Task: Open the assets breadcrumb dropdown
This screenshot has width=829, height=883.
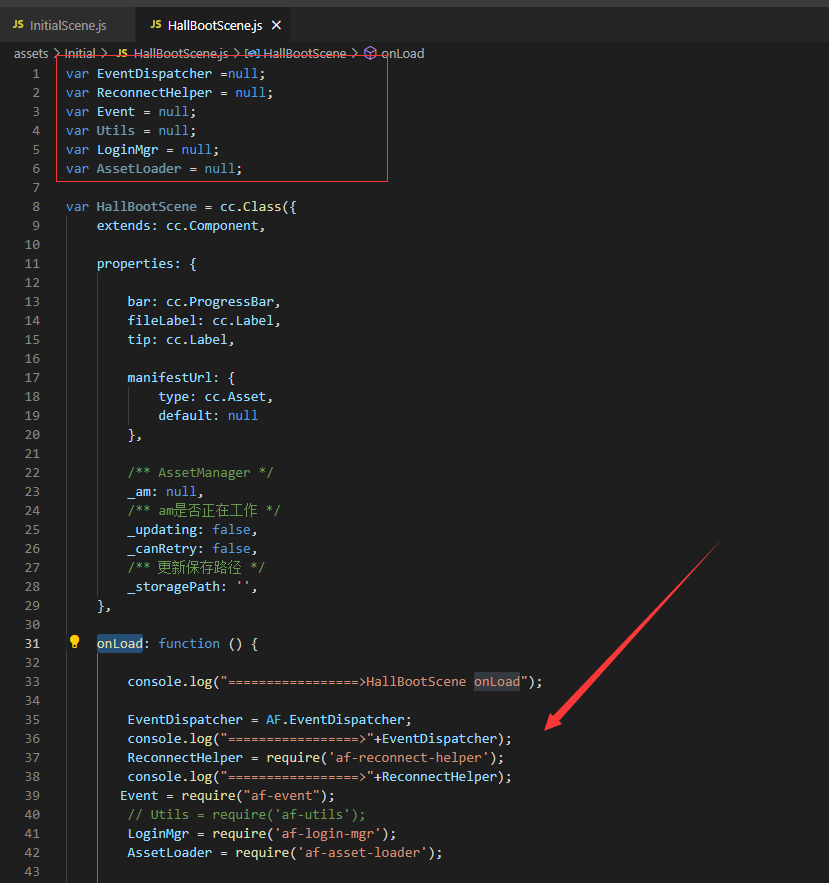Action: [30, 53]
